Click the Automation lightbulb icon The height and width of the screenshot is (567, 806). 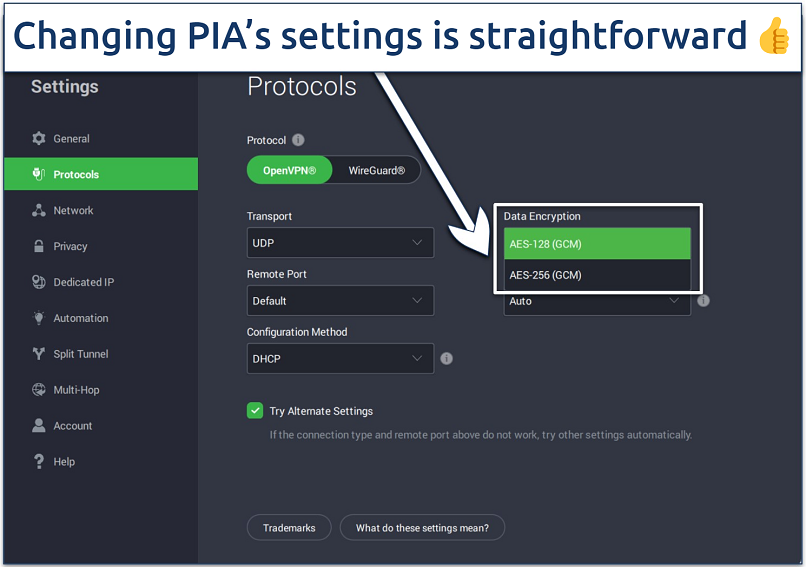pyautogui.click(x=39, y=318)
